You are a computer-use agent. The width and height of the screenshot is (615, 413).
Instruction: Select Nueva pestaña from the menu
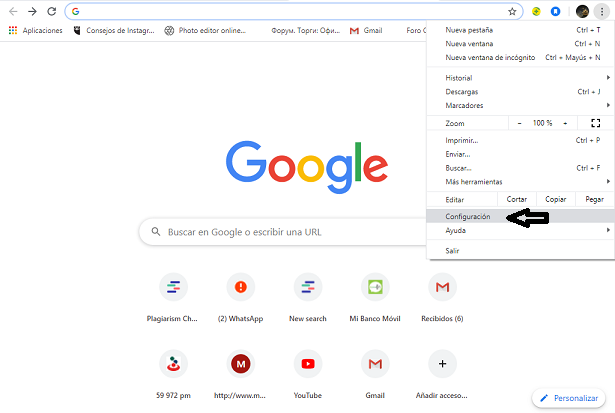(520, 30)
